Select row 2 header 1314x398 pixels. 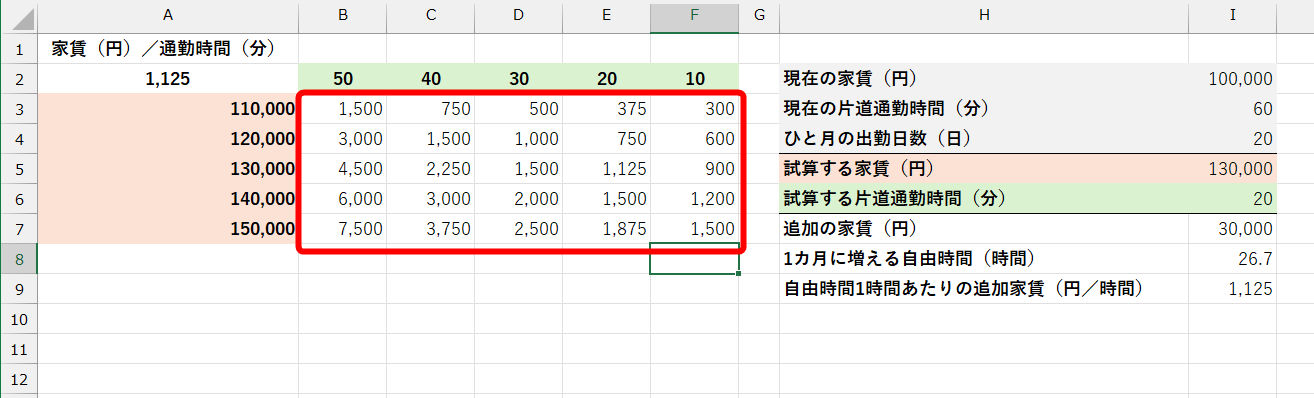[18, 78]
